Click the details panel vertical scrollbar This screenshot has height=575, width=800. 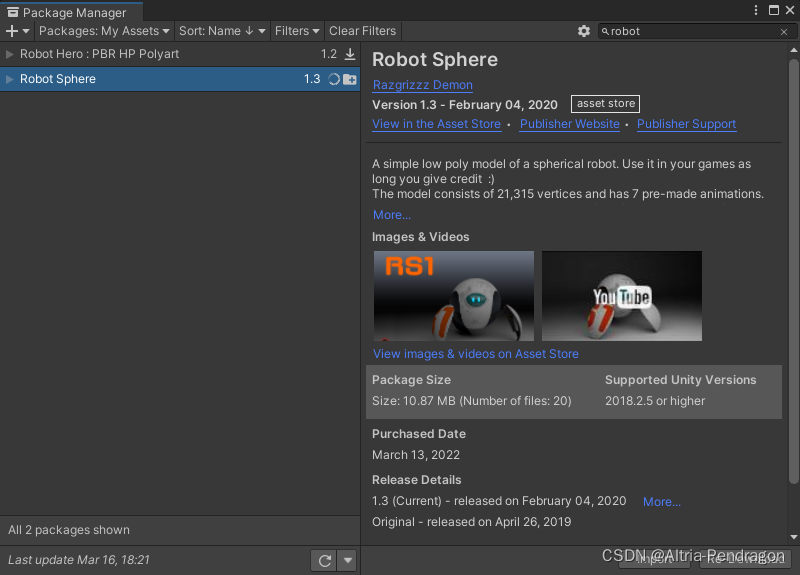[x=793, y=271]
